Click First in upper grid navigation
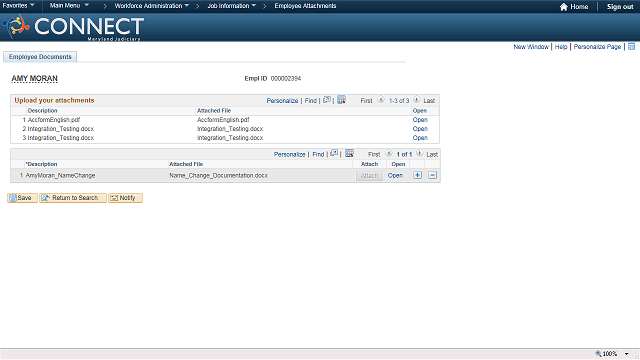Viewport: 640px width, 360px height. click(x=366, y=100)
